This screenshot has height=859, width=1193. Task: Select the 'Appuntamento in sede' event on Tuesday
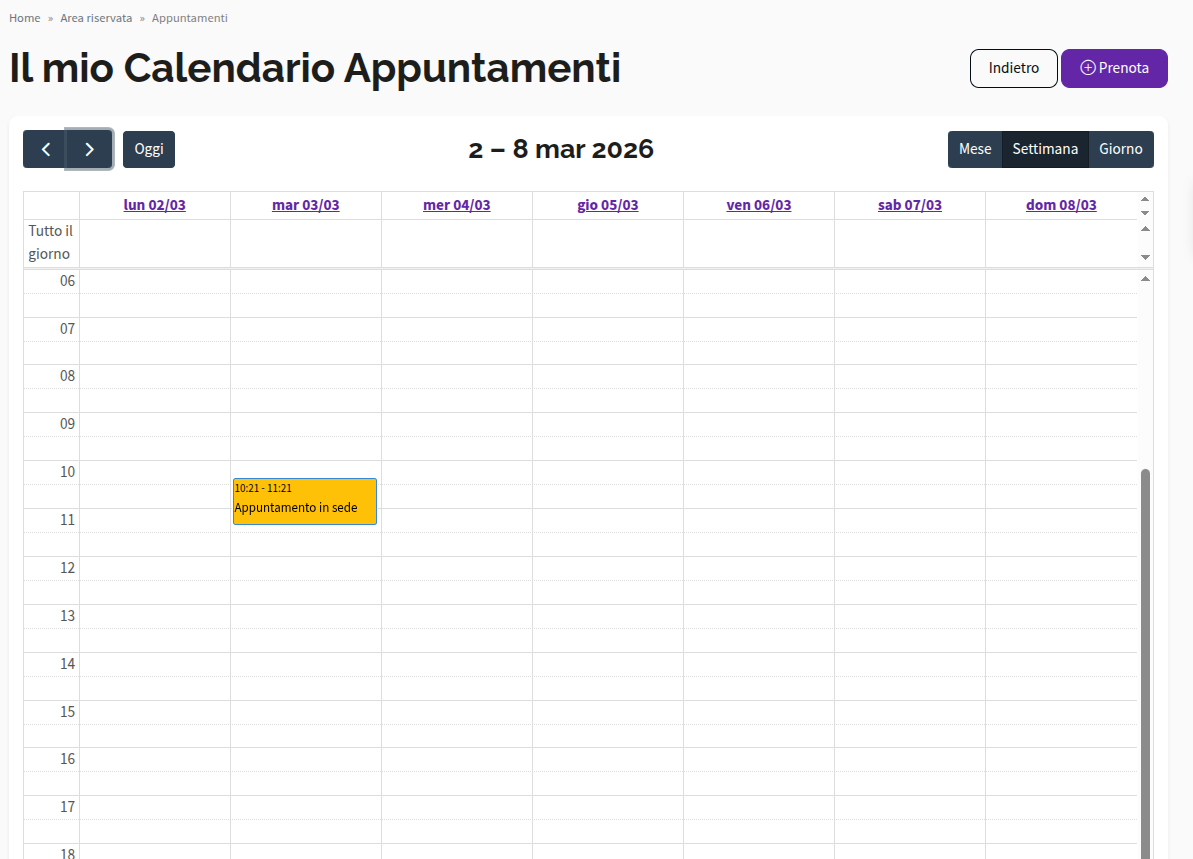tap(304, 500)
